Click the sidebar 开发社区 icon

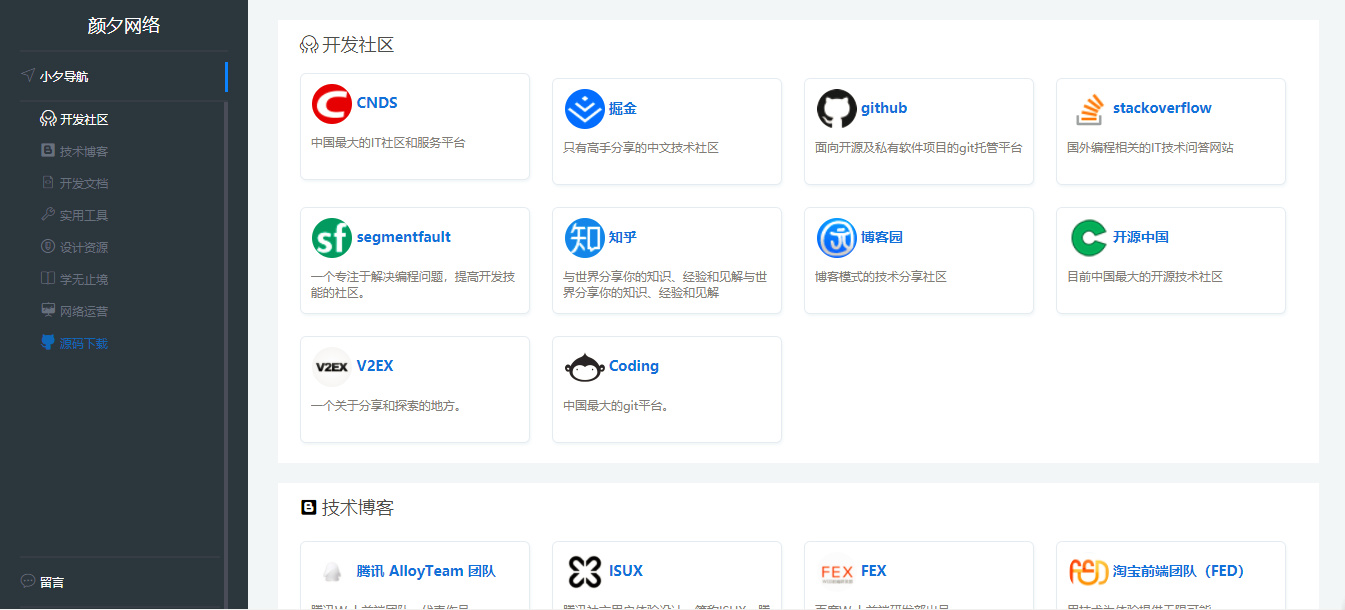tap(47, 119)
